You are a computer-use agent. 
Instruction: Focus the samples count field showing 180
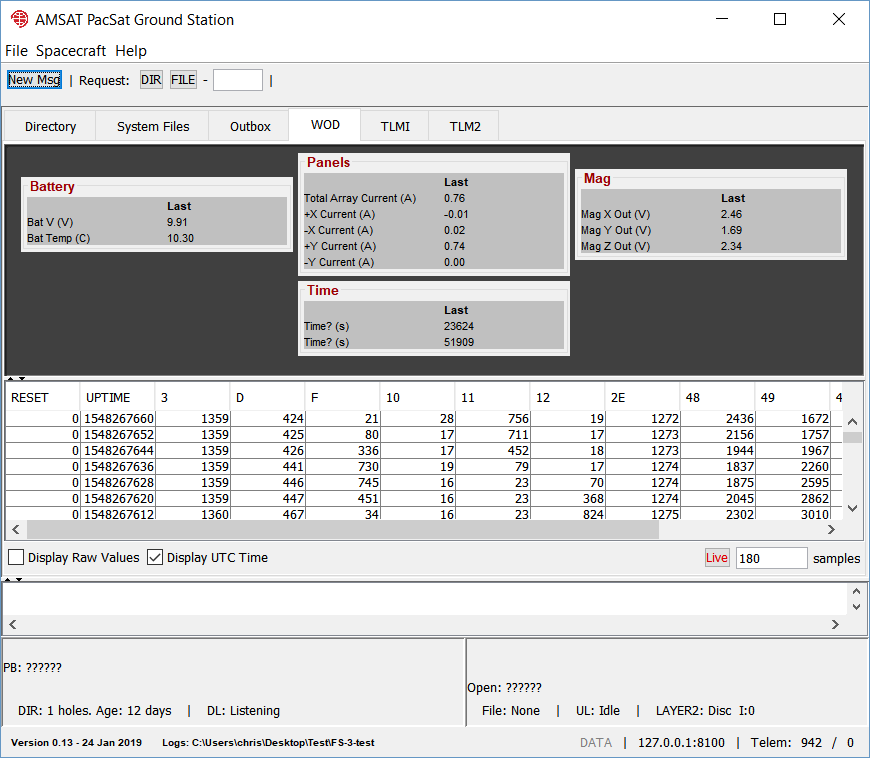tap(771, 558)
